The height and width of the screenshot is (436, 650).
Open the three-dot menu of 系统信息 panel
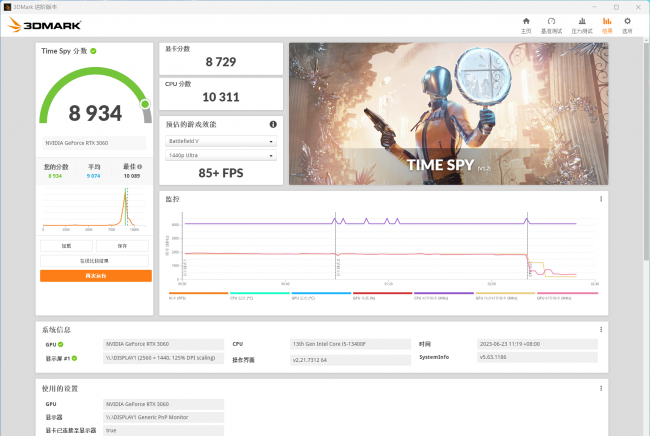(x=601, y=329)
